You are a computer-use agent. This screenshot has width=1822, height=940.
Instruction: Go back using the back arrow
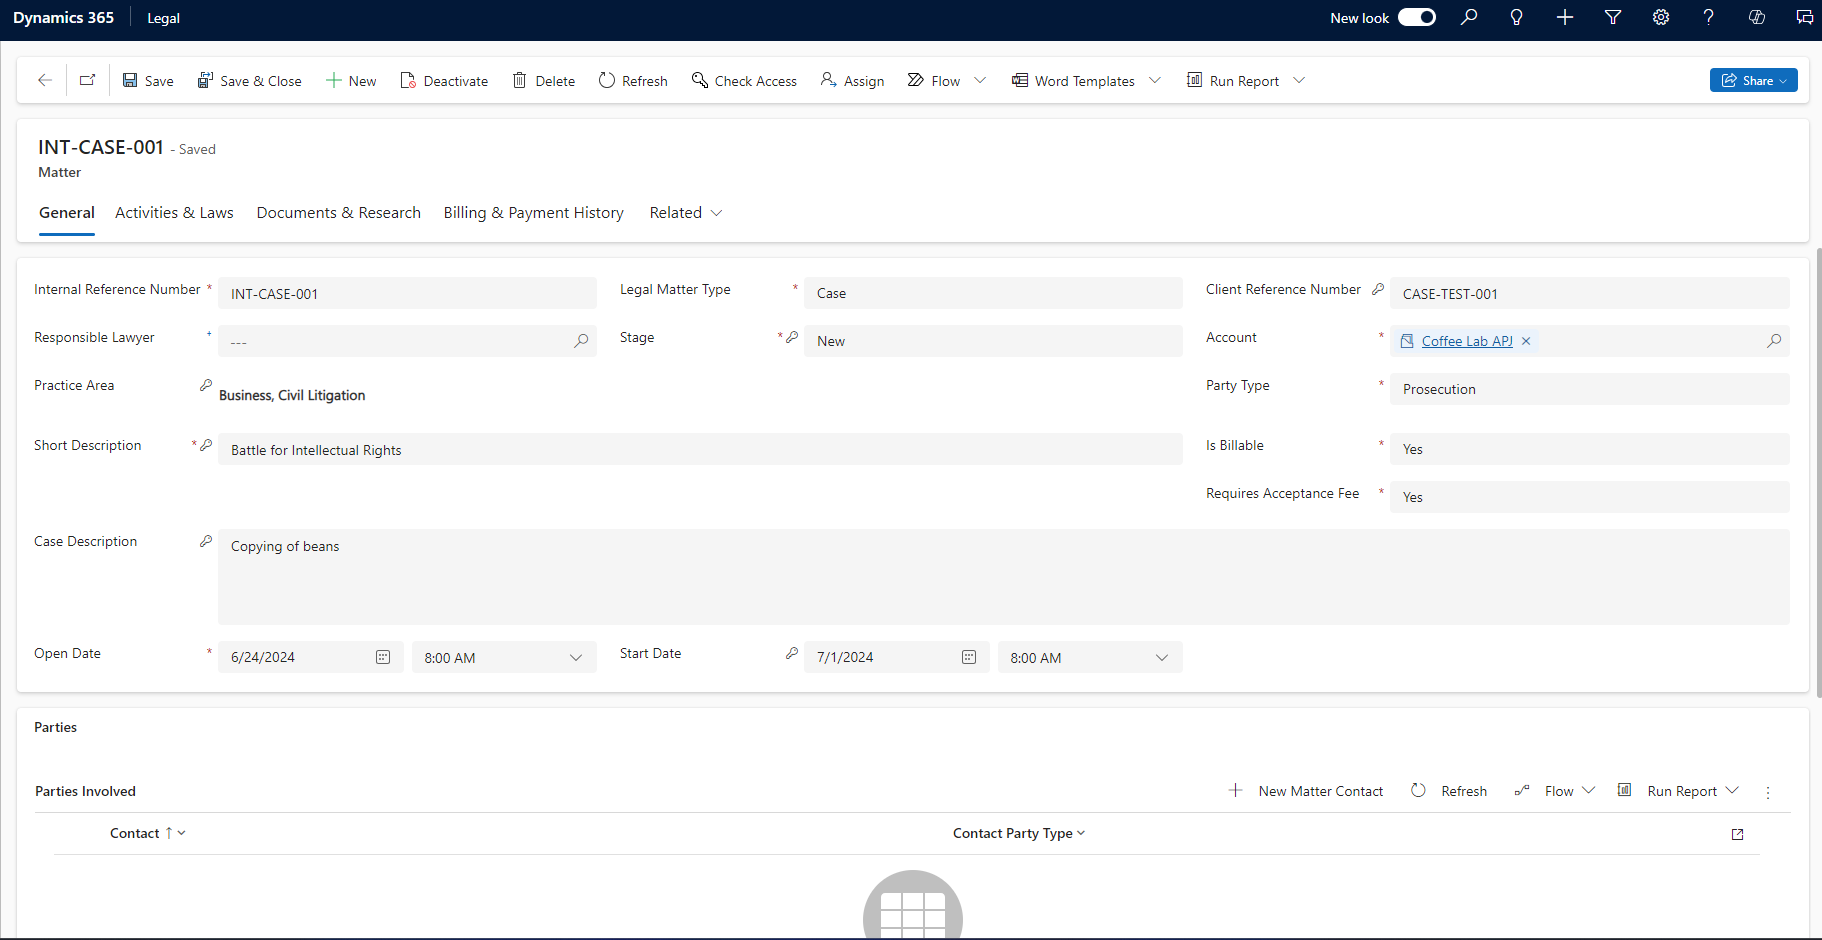44,81
